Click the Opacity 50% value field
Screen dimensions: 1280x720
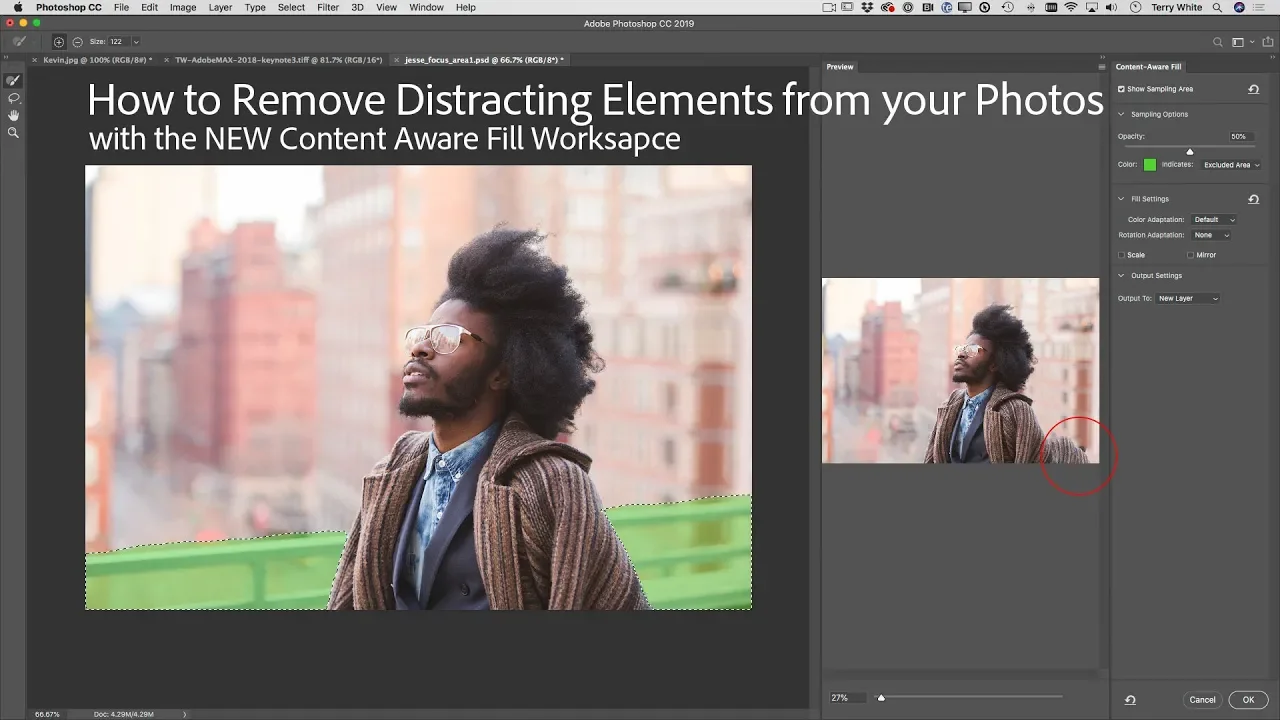click(1241, 136)
